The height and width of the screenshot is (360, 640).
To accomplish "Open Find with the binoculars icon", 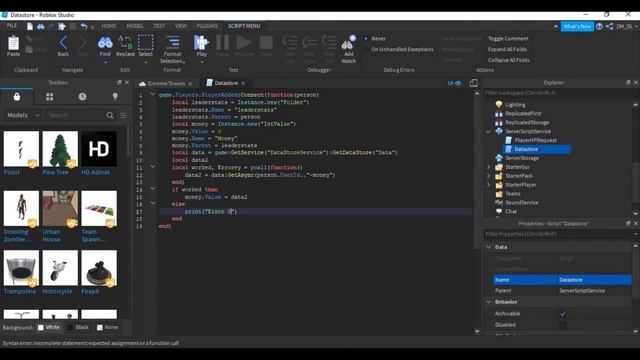I will pyautogui.click(x=105, y=42).
